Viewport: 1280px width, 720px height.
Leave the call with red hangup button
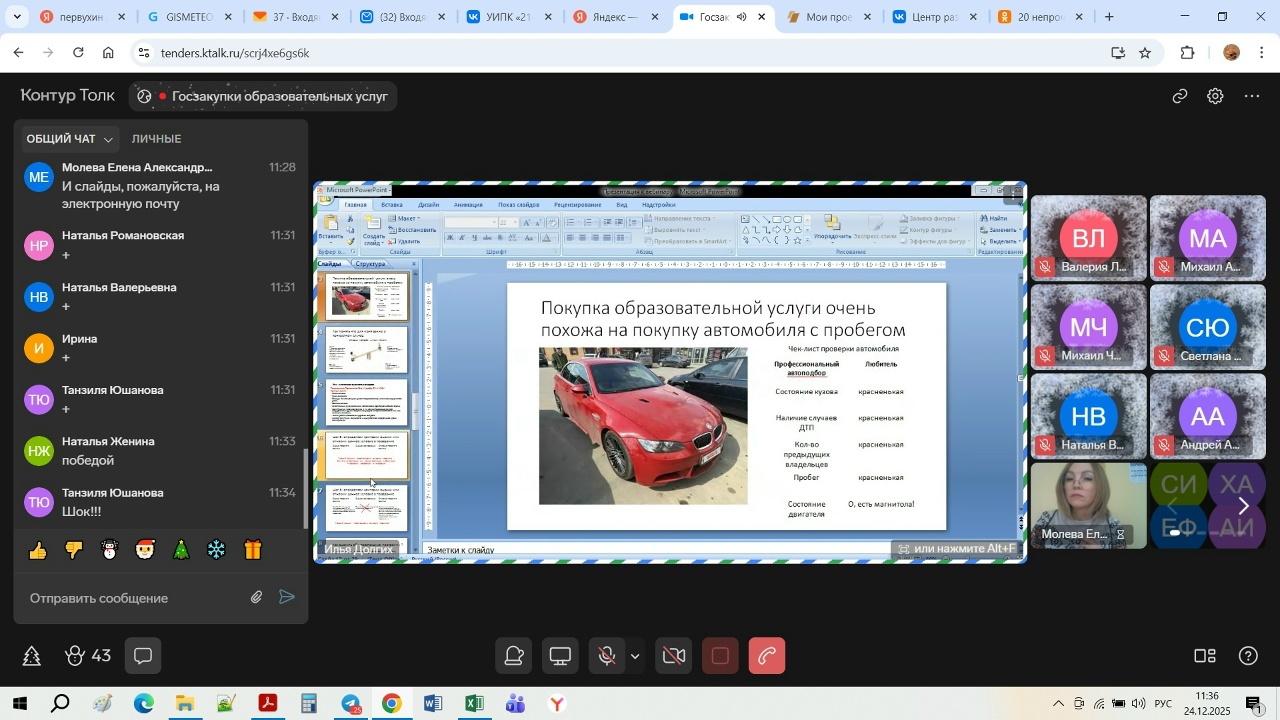tap(767, 657)
